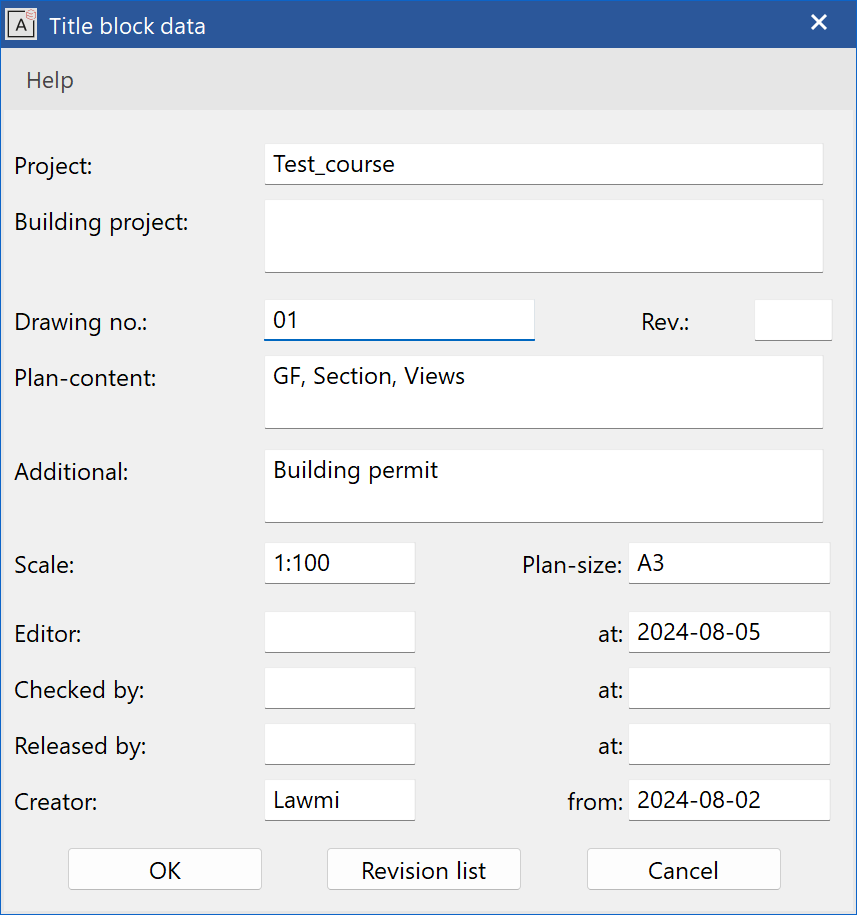Select the Drawing no. input field
Image resolution: width=857 pixels, height=915 pixels.
click(399, 320)
